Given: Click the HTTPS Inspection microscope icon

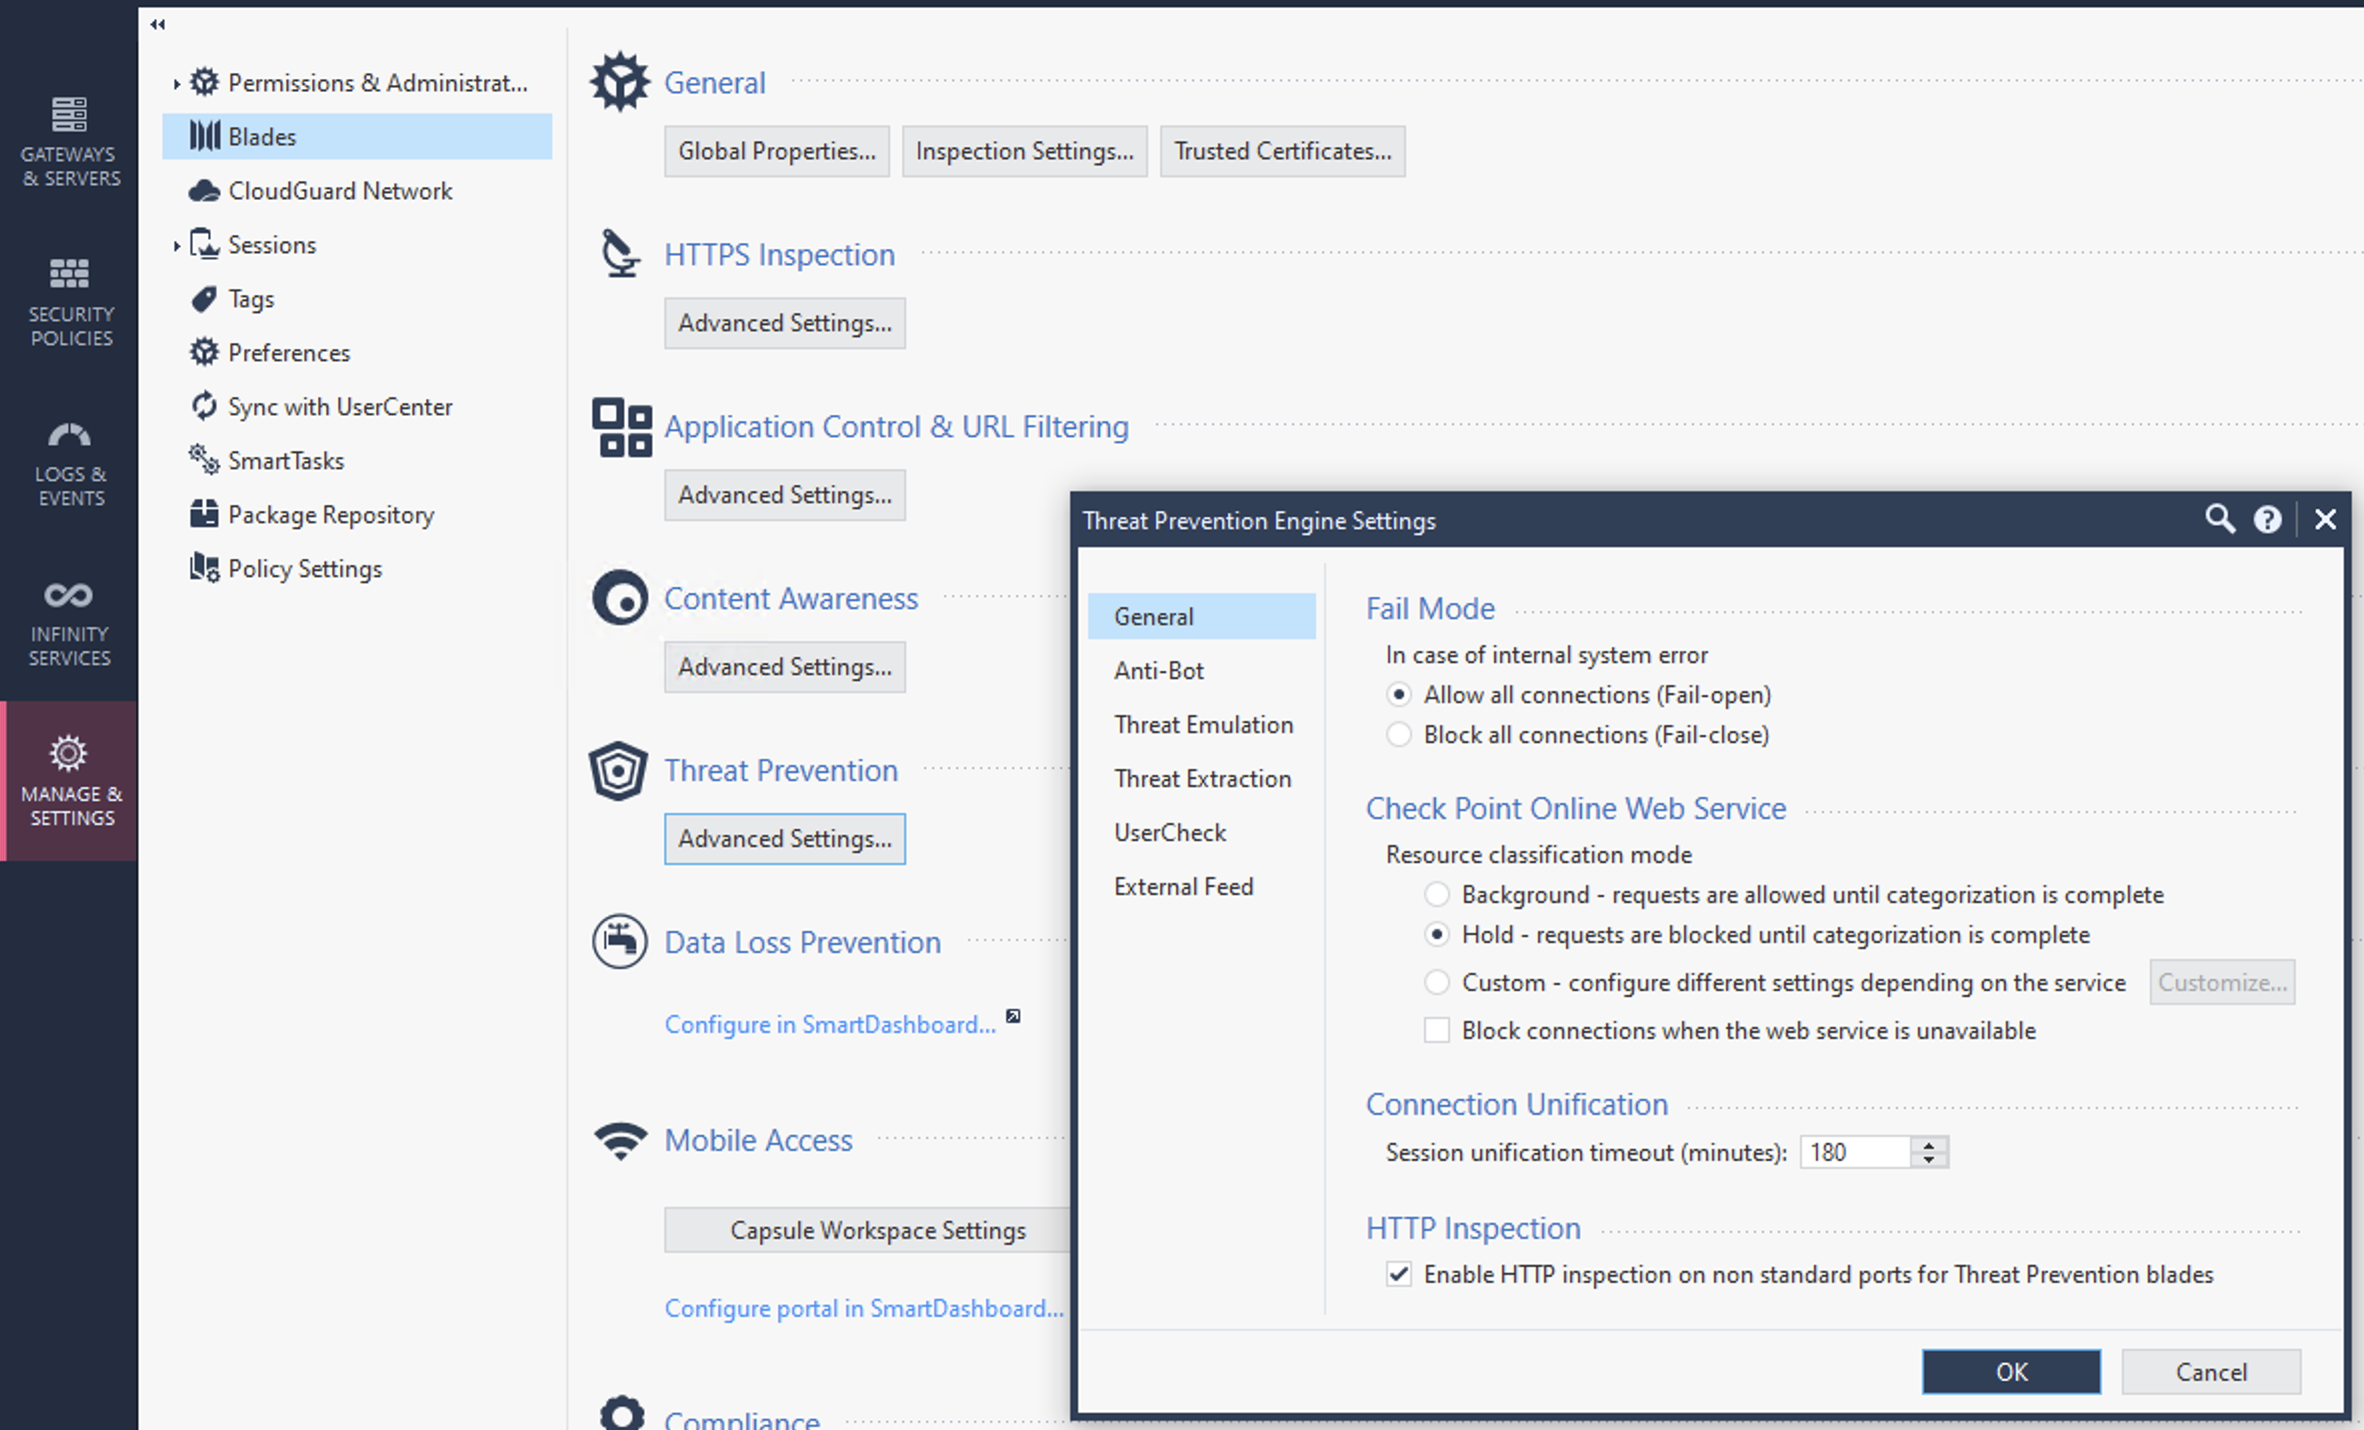Looking at the screenshot, I should point(620,253).
